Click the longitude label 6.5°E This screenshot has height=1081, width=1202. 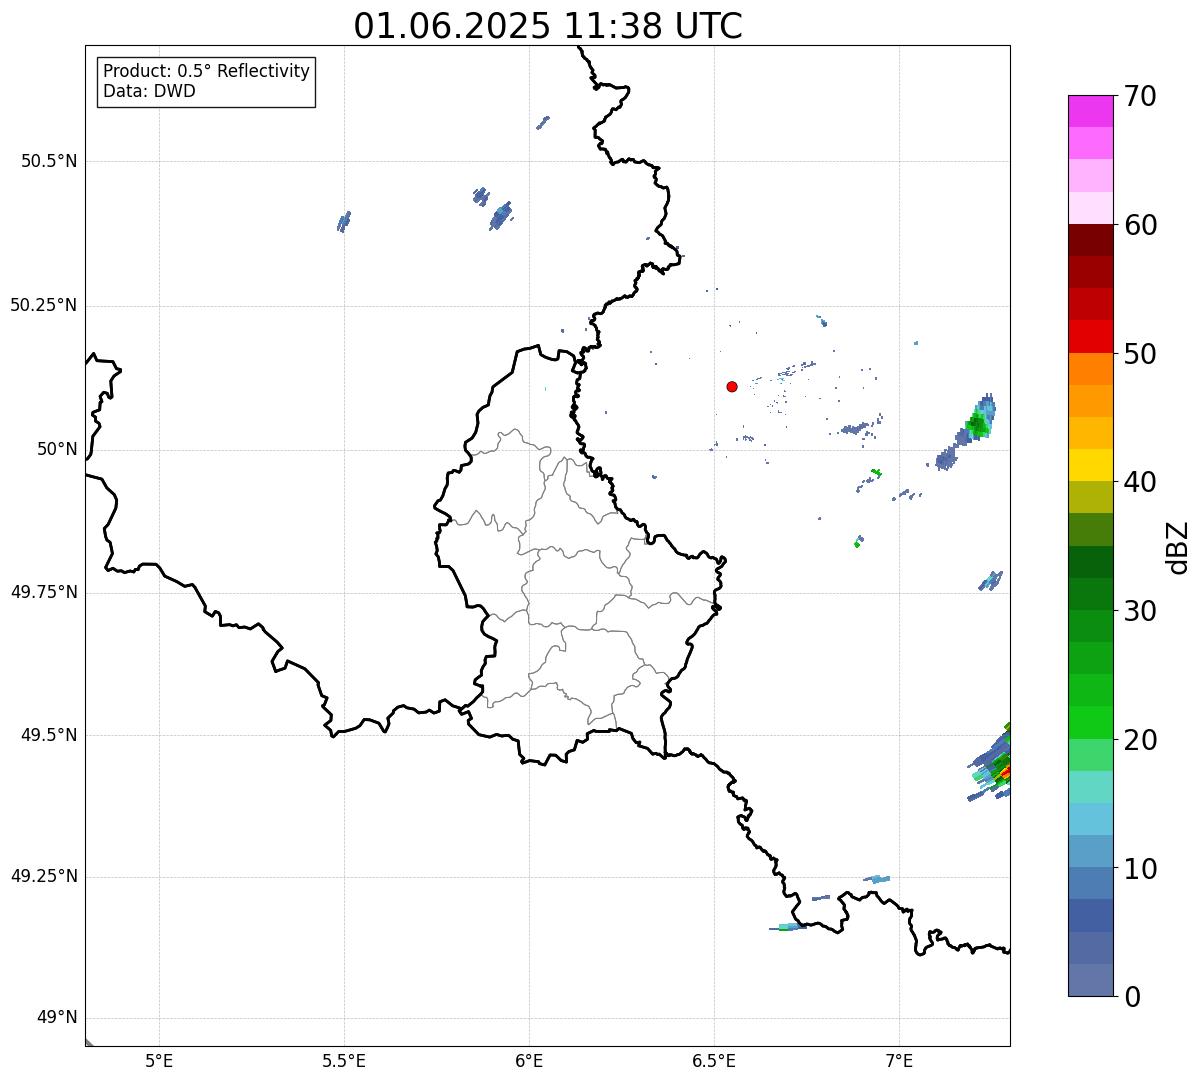714,1061
